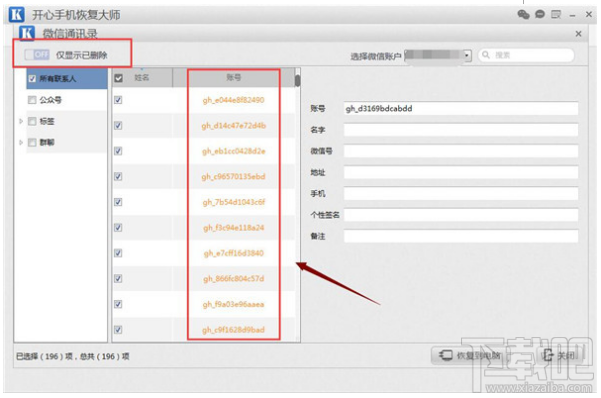Open the WeChat icon in title bar
This screenshot has width=601, height=398.
pyautogui.click(x=523, y=15)
